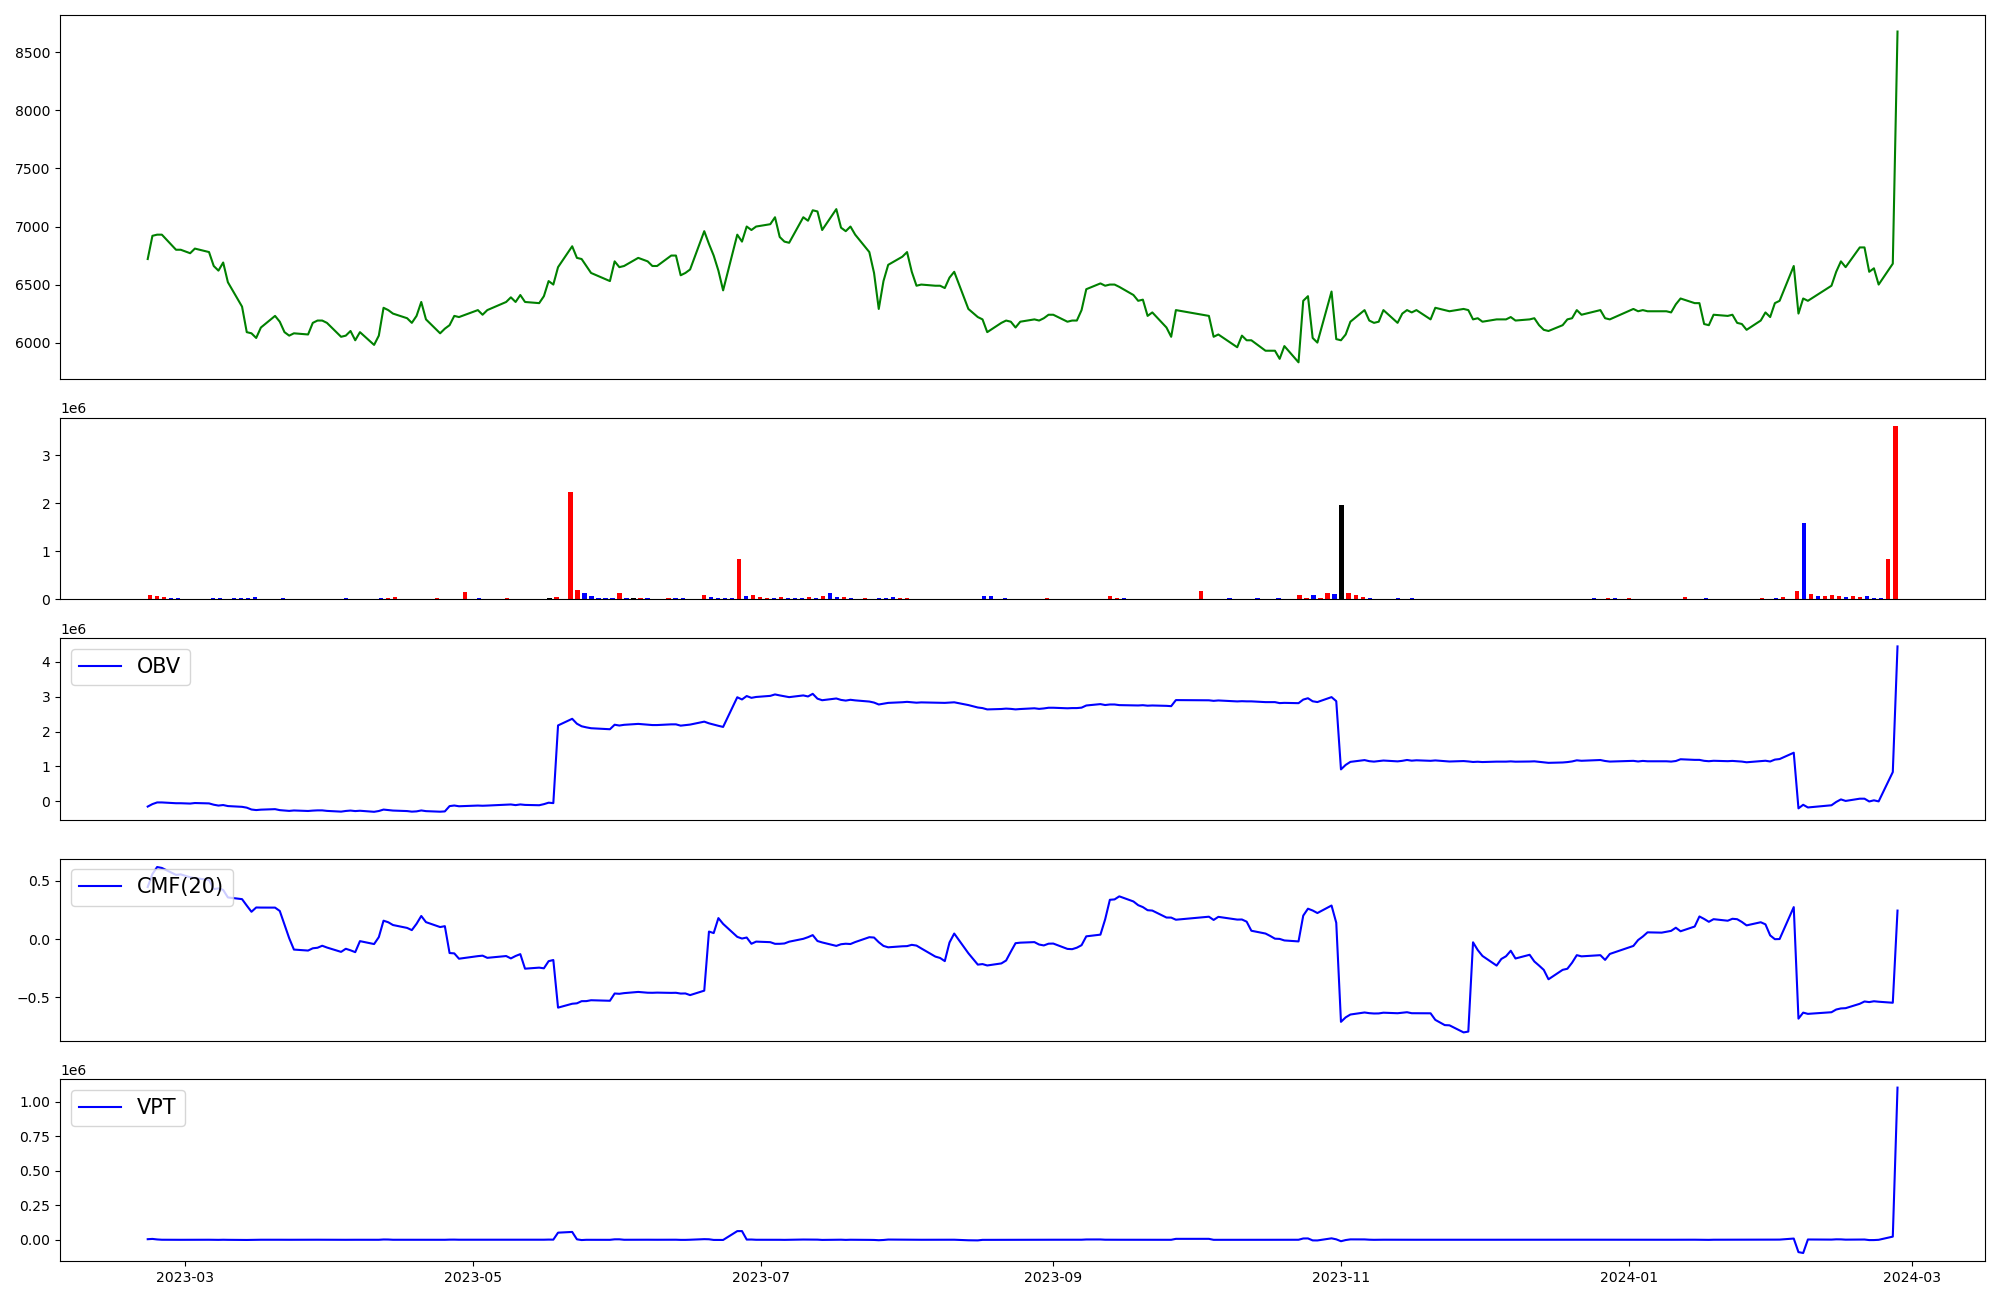Click the 0.50 tick on VPT axis
The width and height of the screenshot is (2000, 1300).
[x=36, y=1171]
